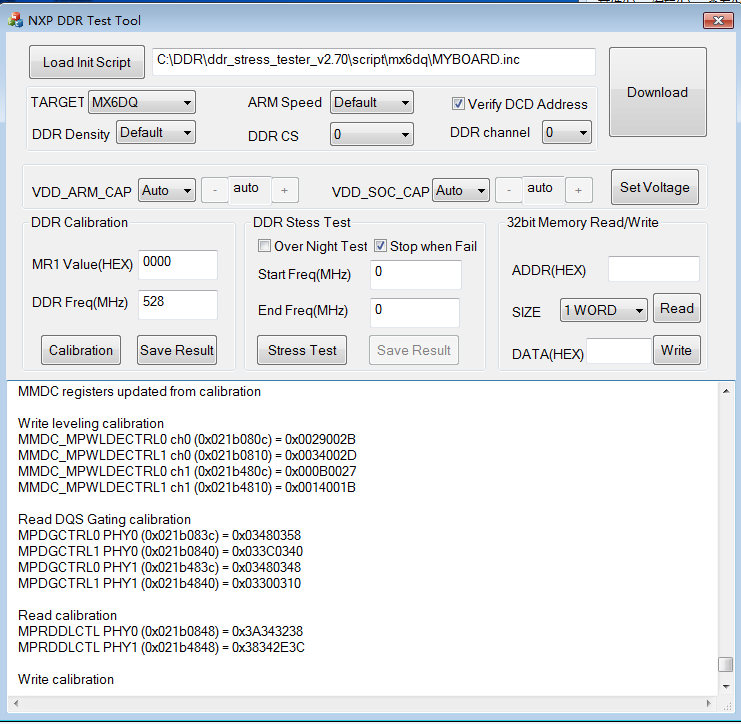This screenshot has width=741, height=724.
Task: Click the Start Freq(MHz) input field
Action: click(x=415, y=274)
